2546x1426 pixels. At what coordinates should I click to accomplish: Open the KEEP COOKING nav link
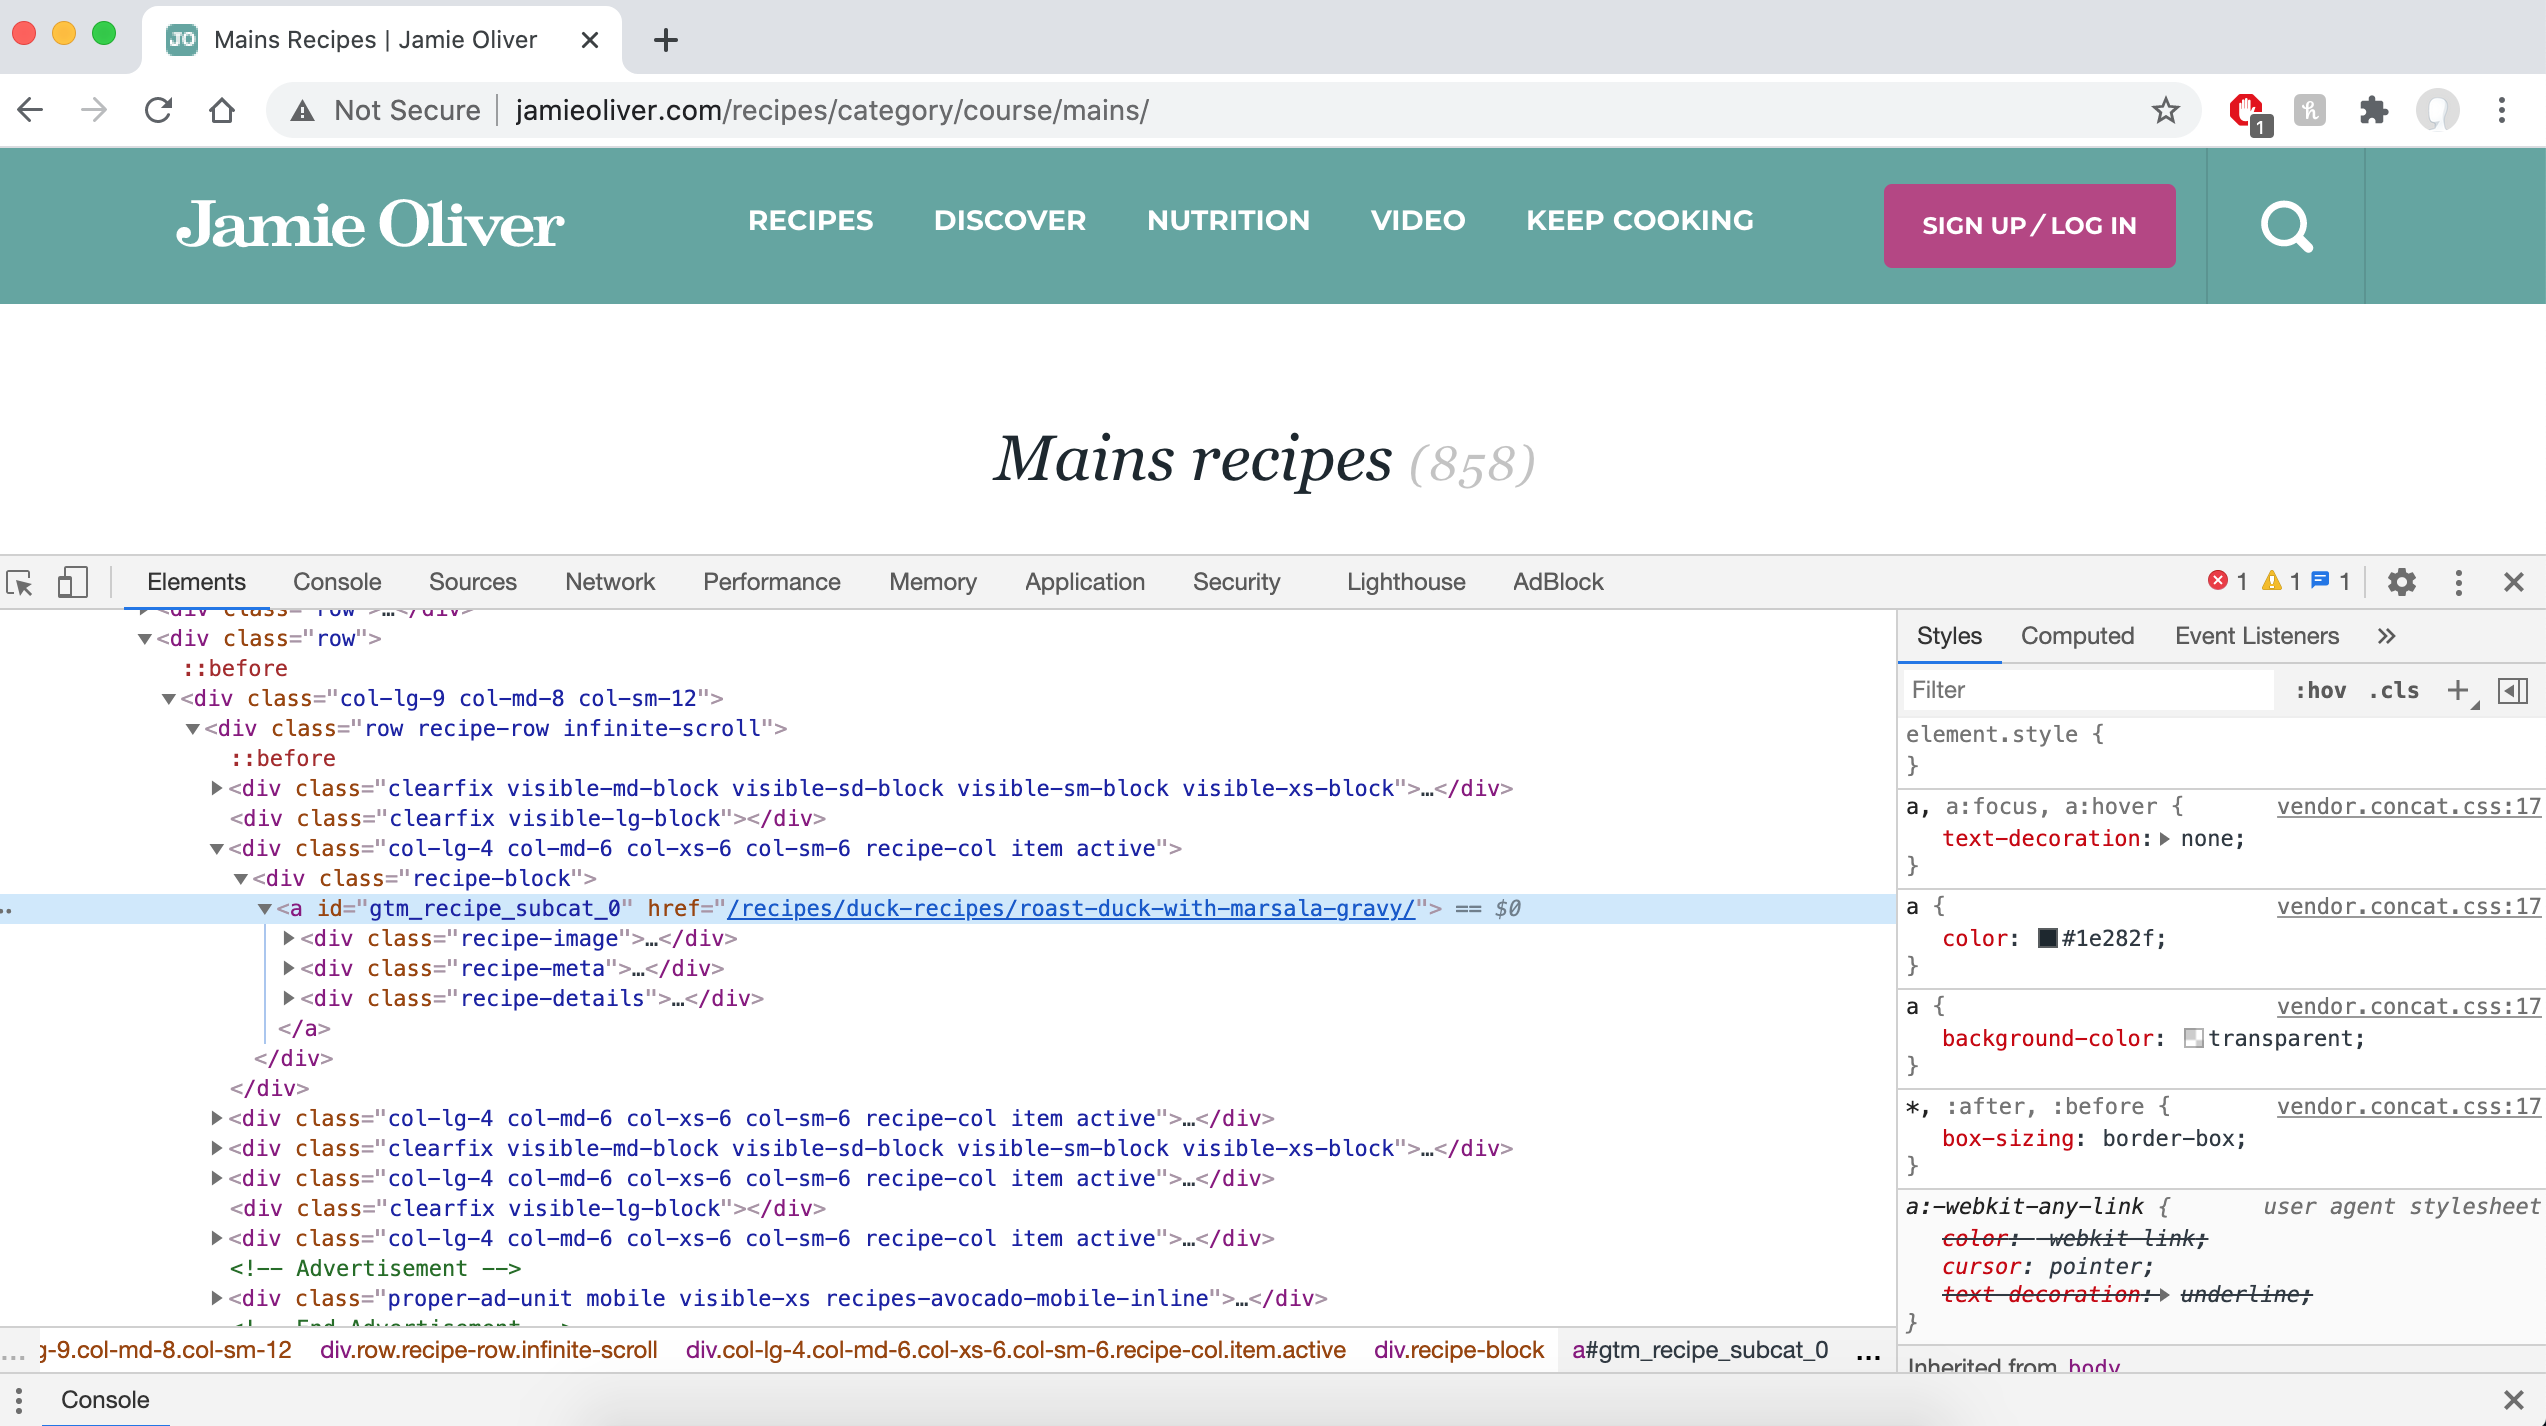[1640, 221]
